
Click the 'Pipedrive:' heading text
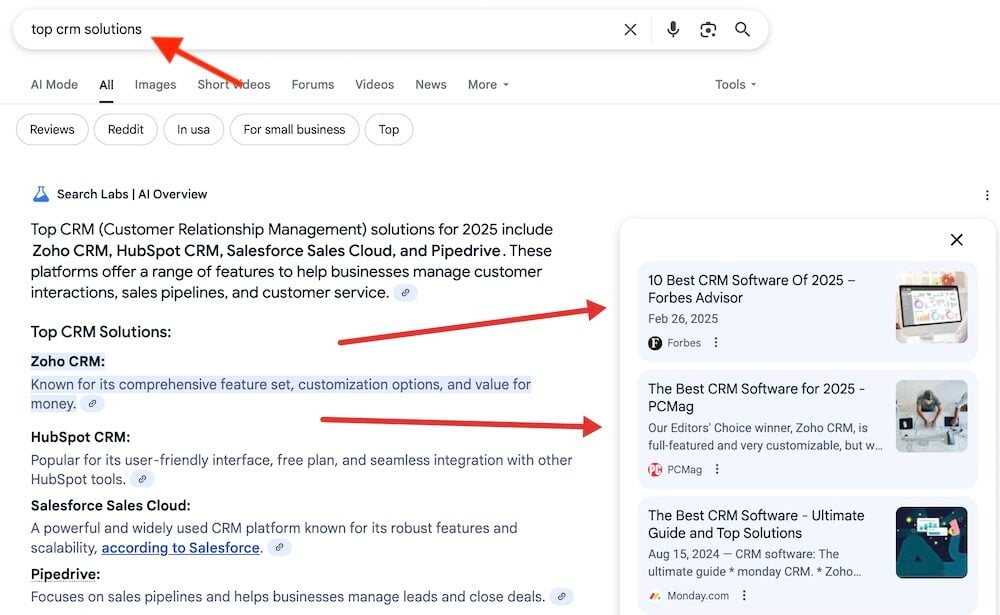[65, 574]
